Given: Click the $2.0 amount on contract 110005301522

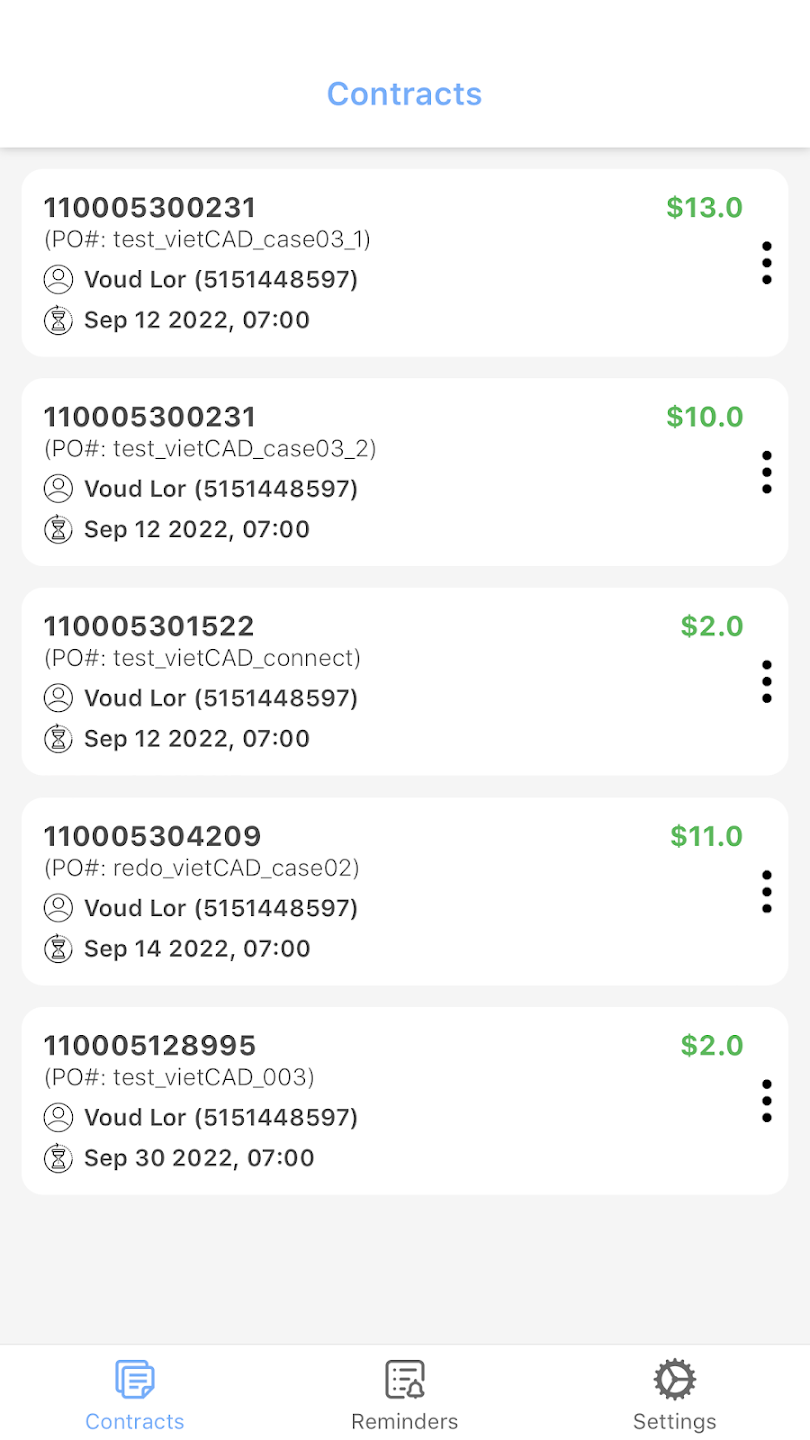Looking at the screenshot, I should point(712,626).
